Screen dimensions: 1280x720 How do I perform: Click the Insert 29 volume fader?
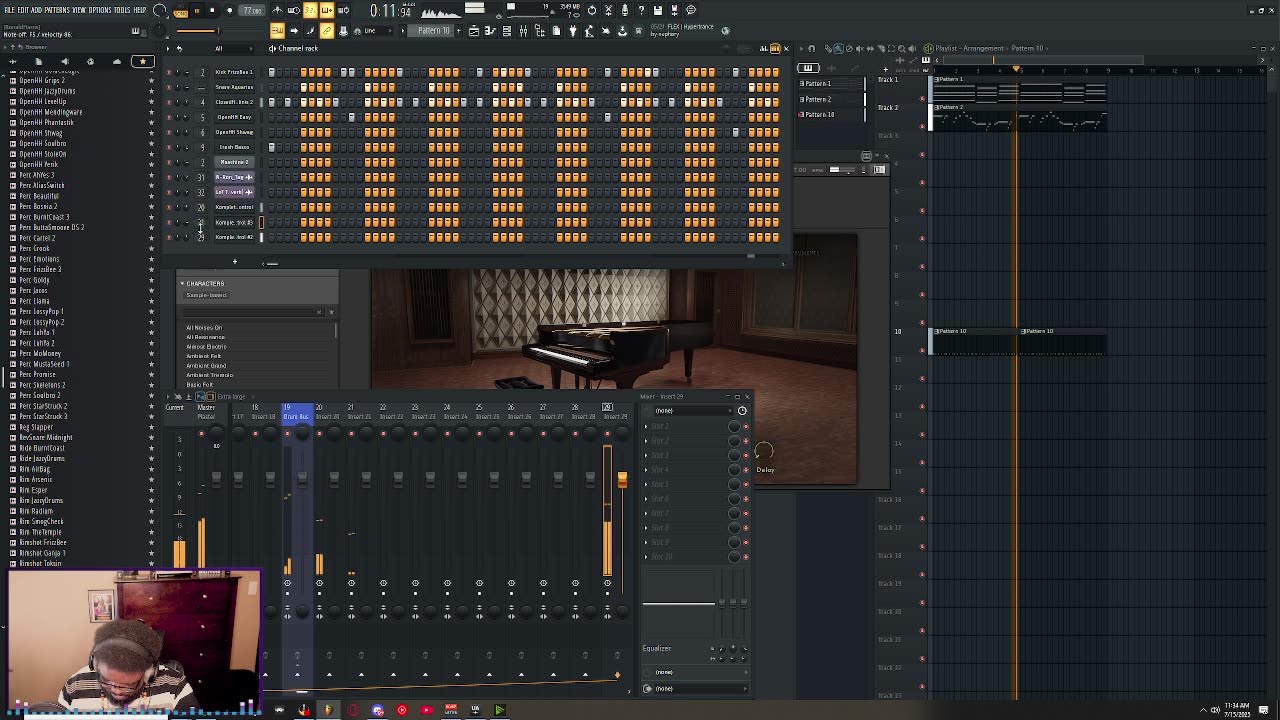click(x=621, y=481)
